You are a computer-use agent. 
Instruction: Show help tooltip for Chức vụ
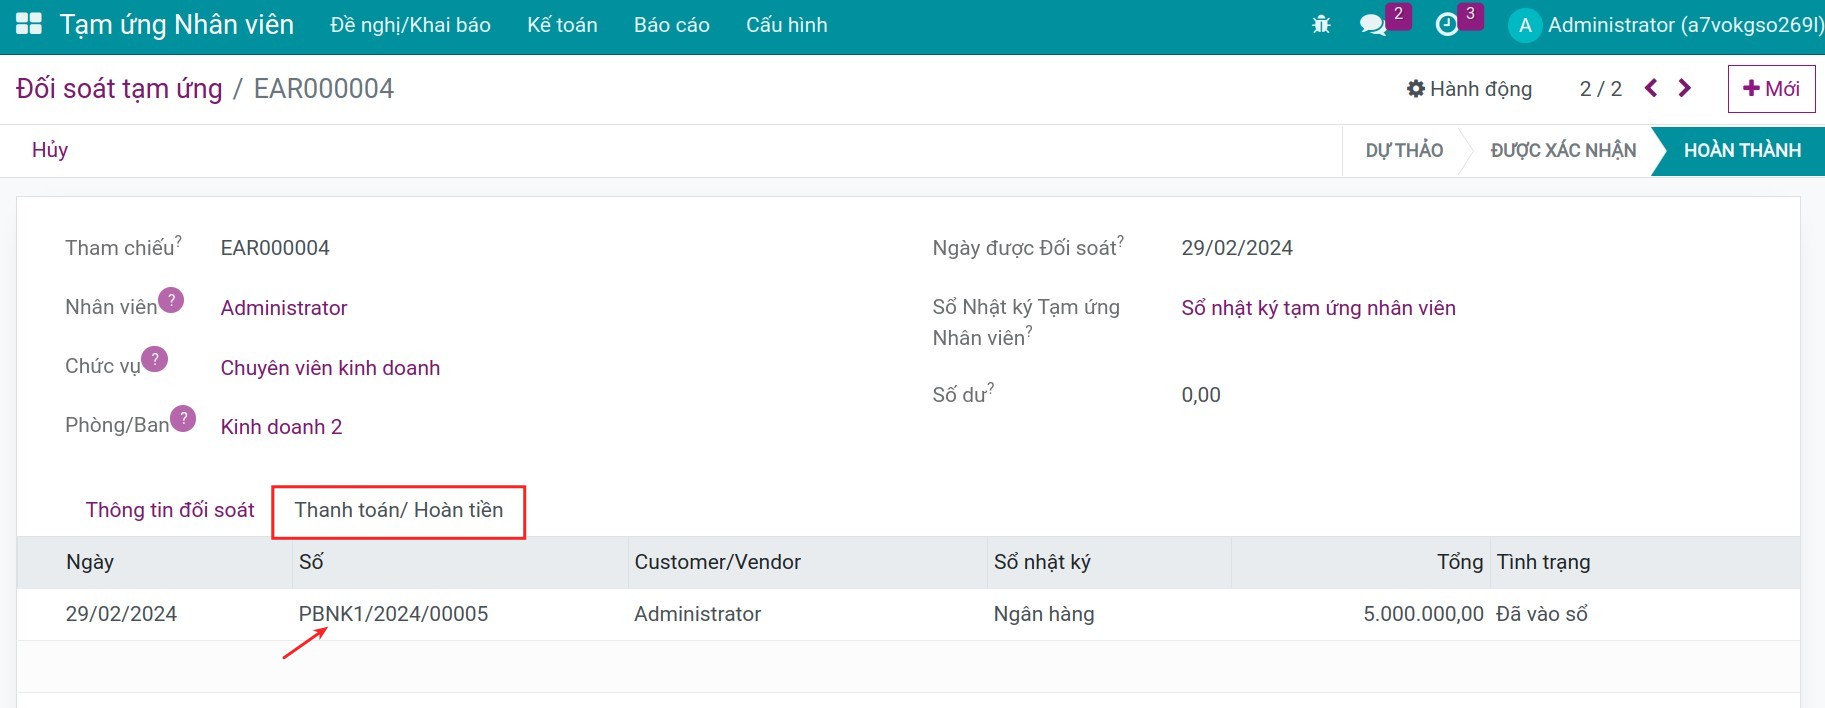(154, 359)
